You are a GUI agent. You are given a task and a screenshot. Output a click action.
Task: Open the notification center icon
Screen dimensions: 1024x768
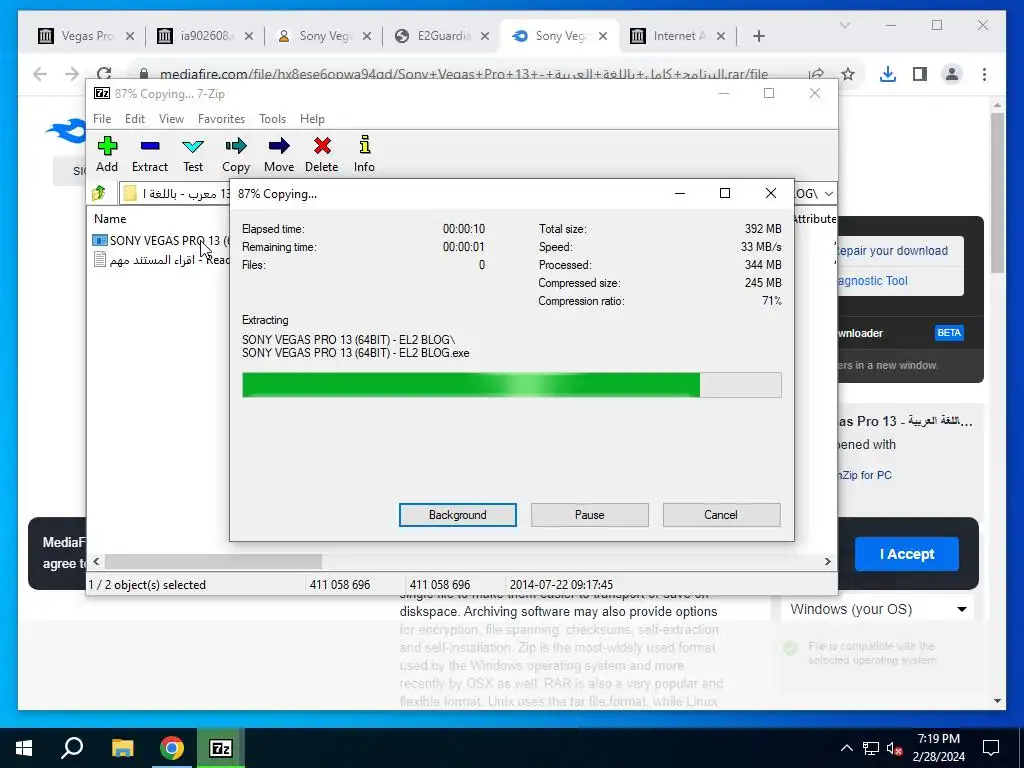coord(991,748)
